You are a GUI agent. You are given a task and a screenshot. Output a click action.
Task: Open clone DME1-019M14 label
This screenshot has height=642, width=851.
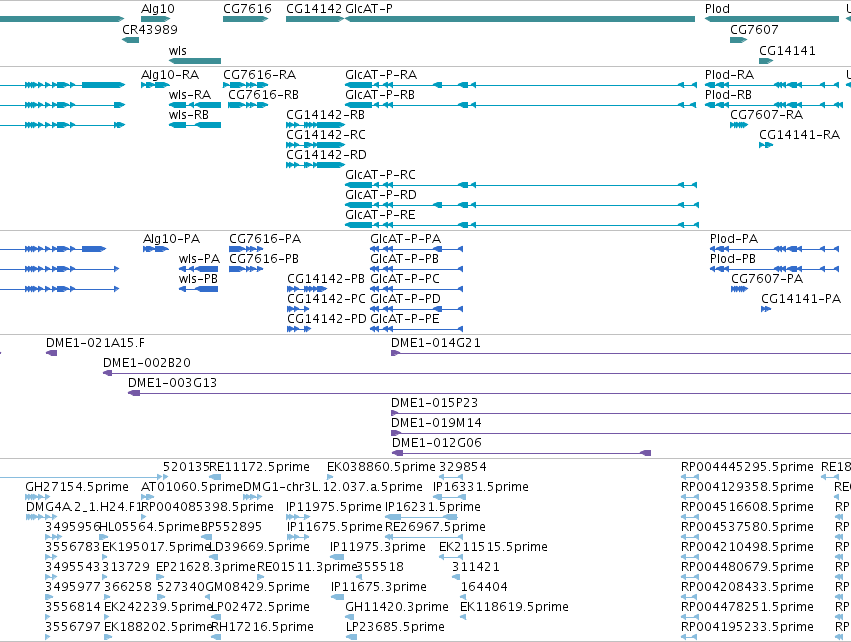pyautogui.click(x=436, y=423)
